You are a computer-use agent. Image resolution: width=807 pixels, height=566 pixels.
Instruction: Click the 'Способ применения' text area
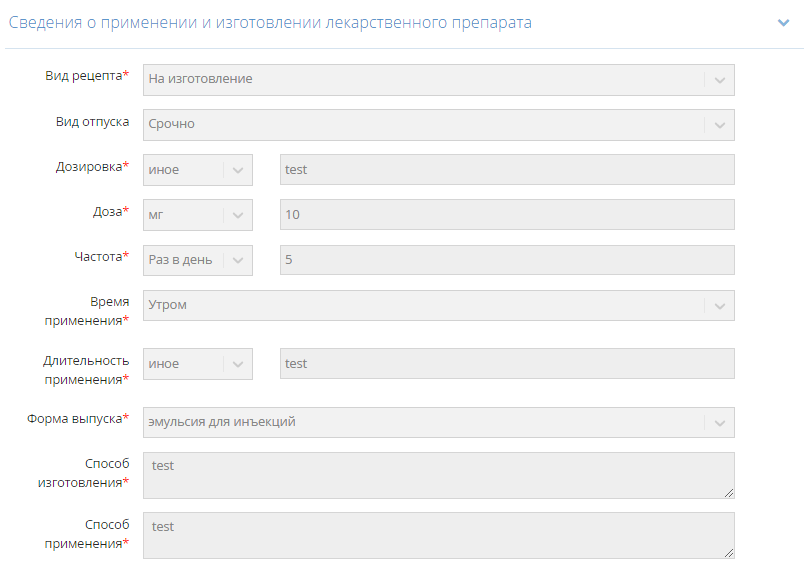pyautogui.click(x=438, y=535)
